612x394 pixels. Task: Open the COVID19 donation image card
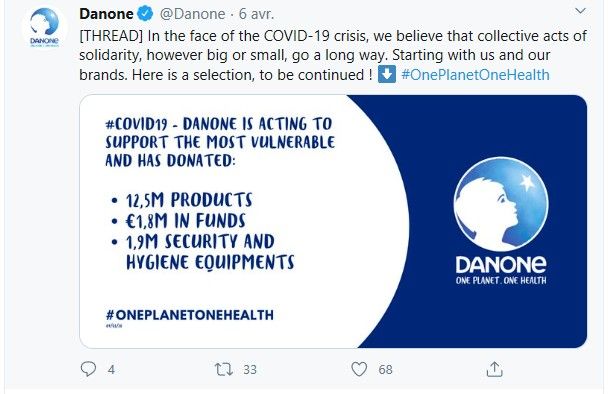coord(333,221)
